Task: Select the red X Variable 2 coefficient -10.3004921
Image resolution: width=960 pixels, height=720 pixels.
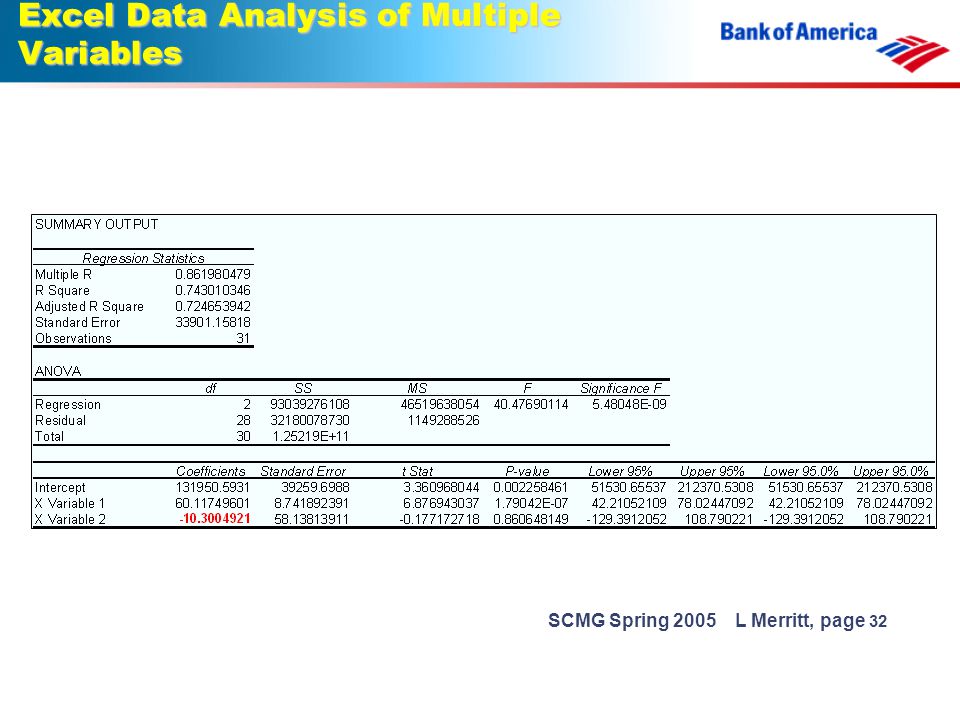Action: point(215,519)
